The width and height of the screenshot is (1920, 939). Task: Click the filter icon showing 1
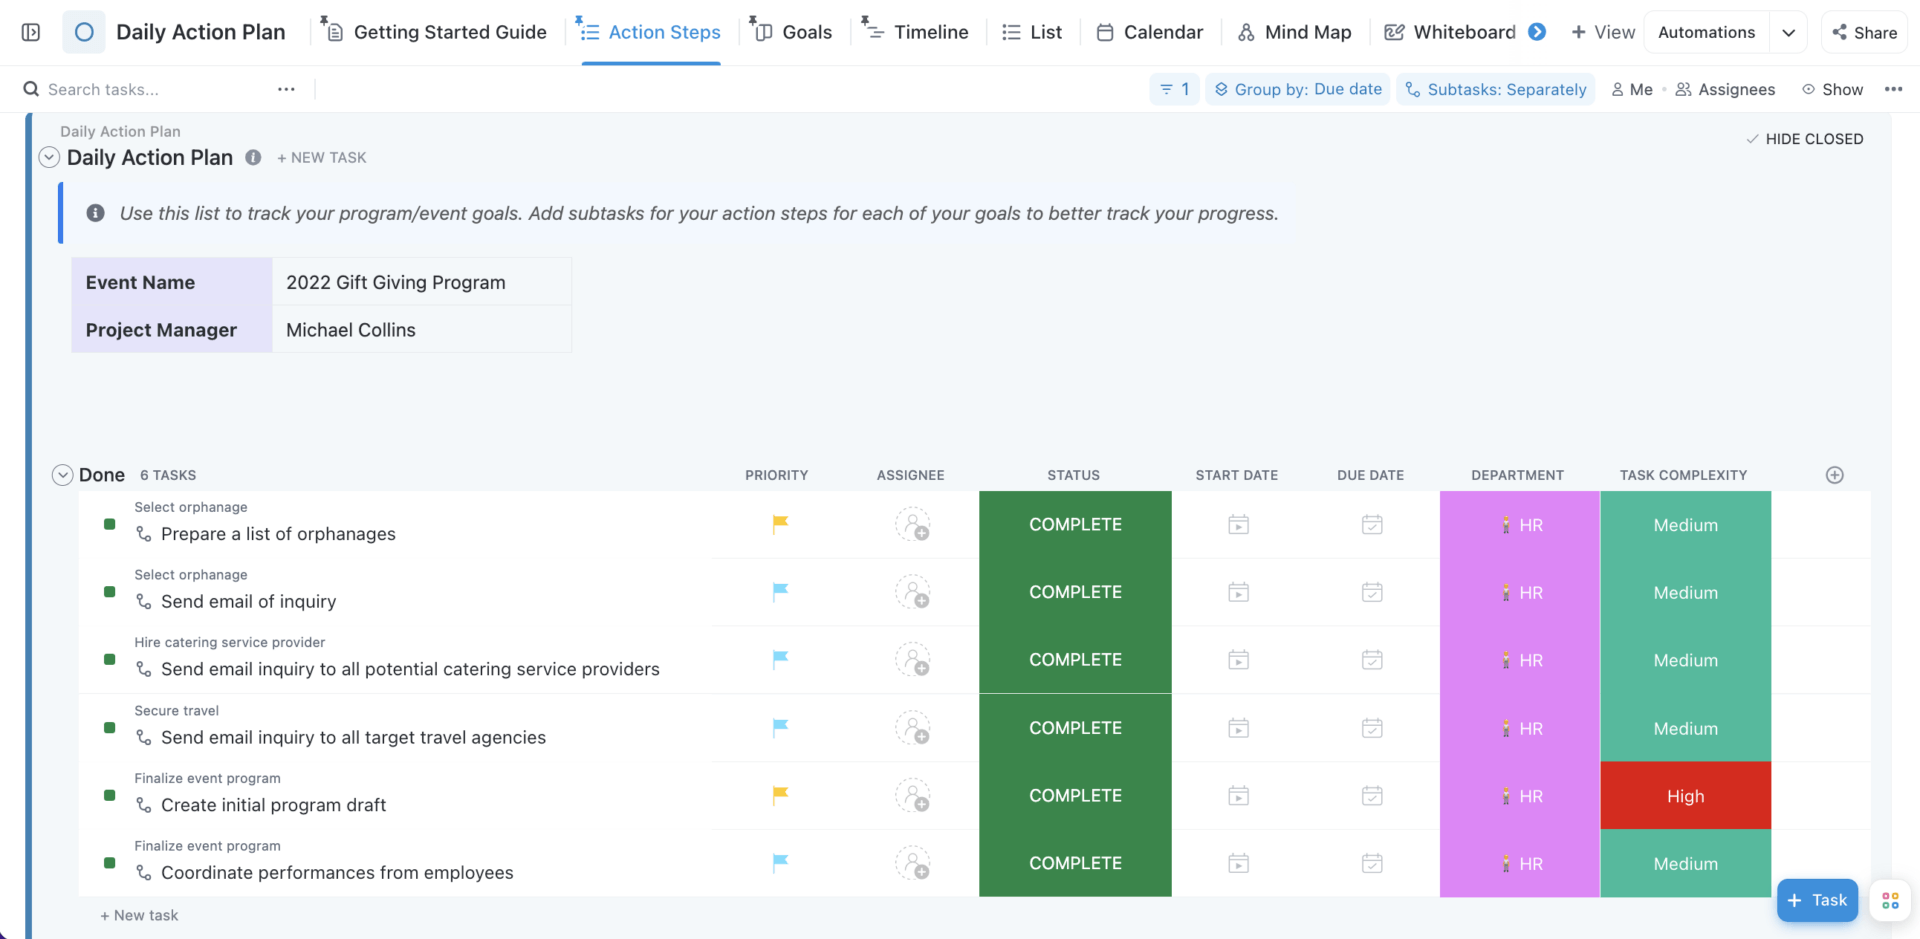[1174, 89]
